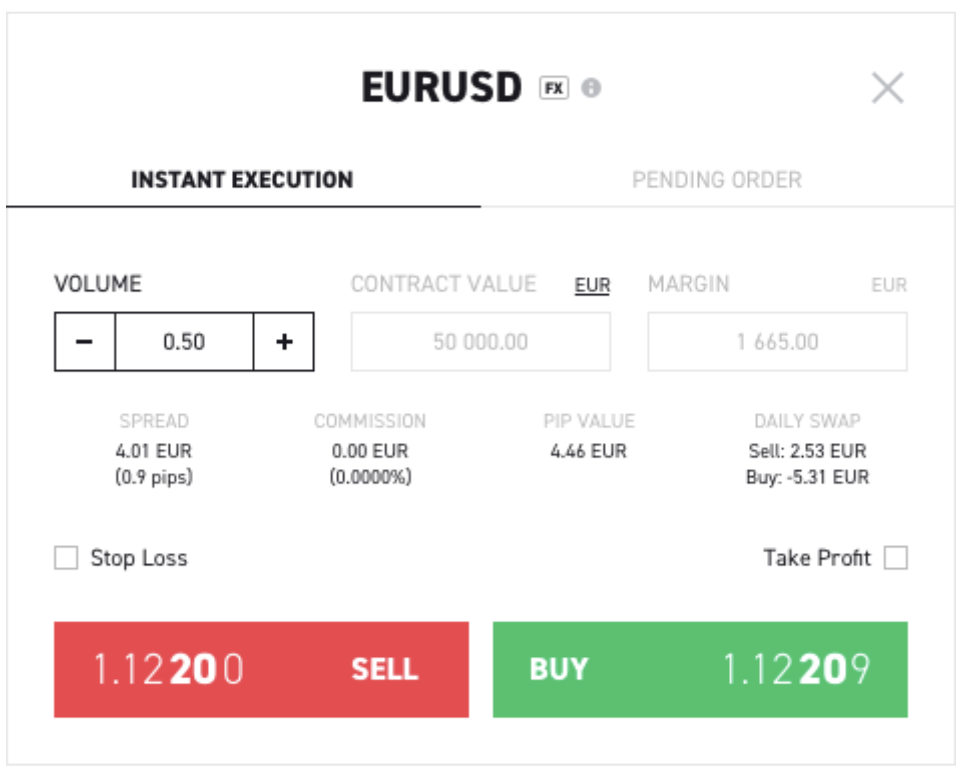Click the FX badge icon beside EURUSD
The image size is (968, 774).
pyautogui.click(x=553, y=88)
